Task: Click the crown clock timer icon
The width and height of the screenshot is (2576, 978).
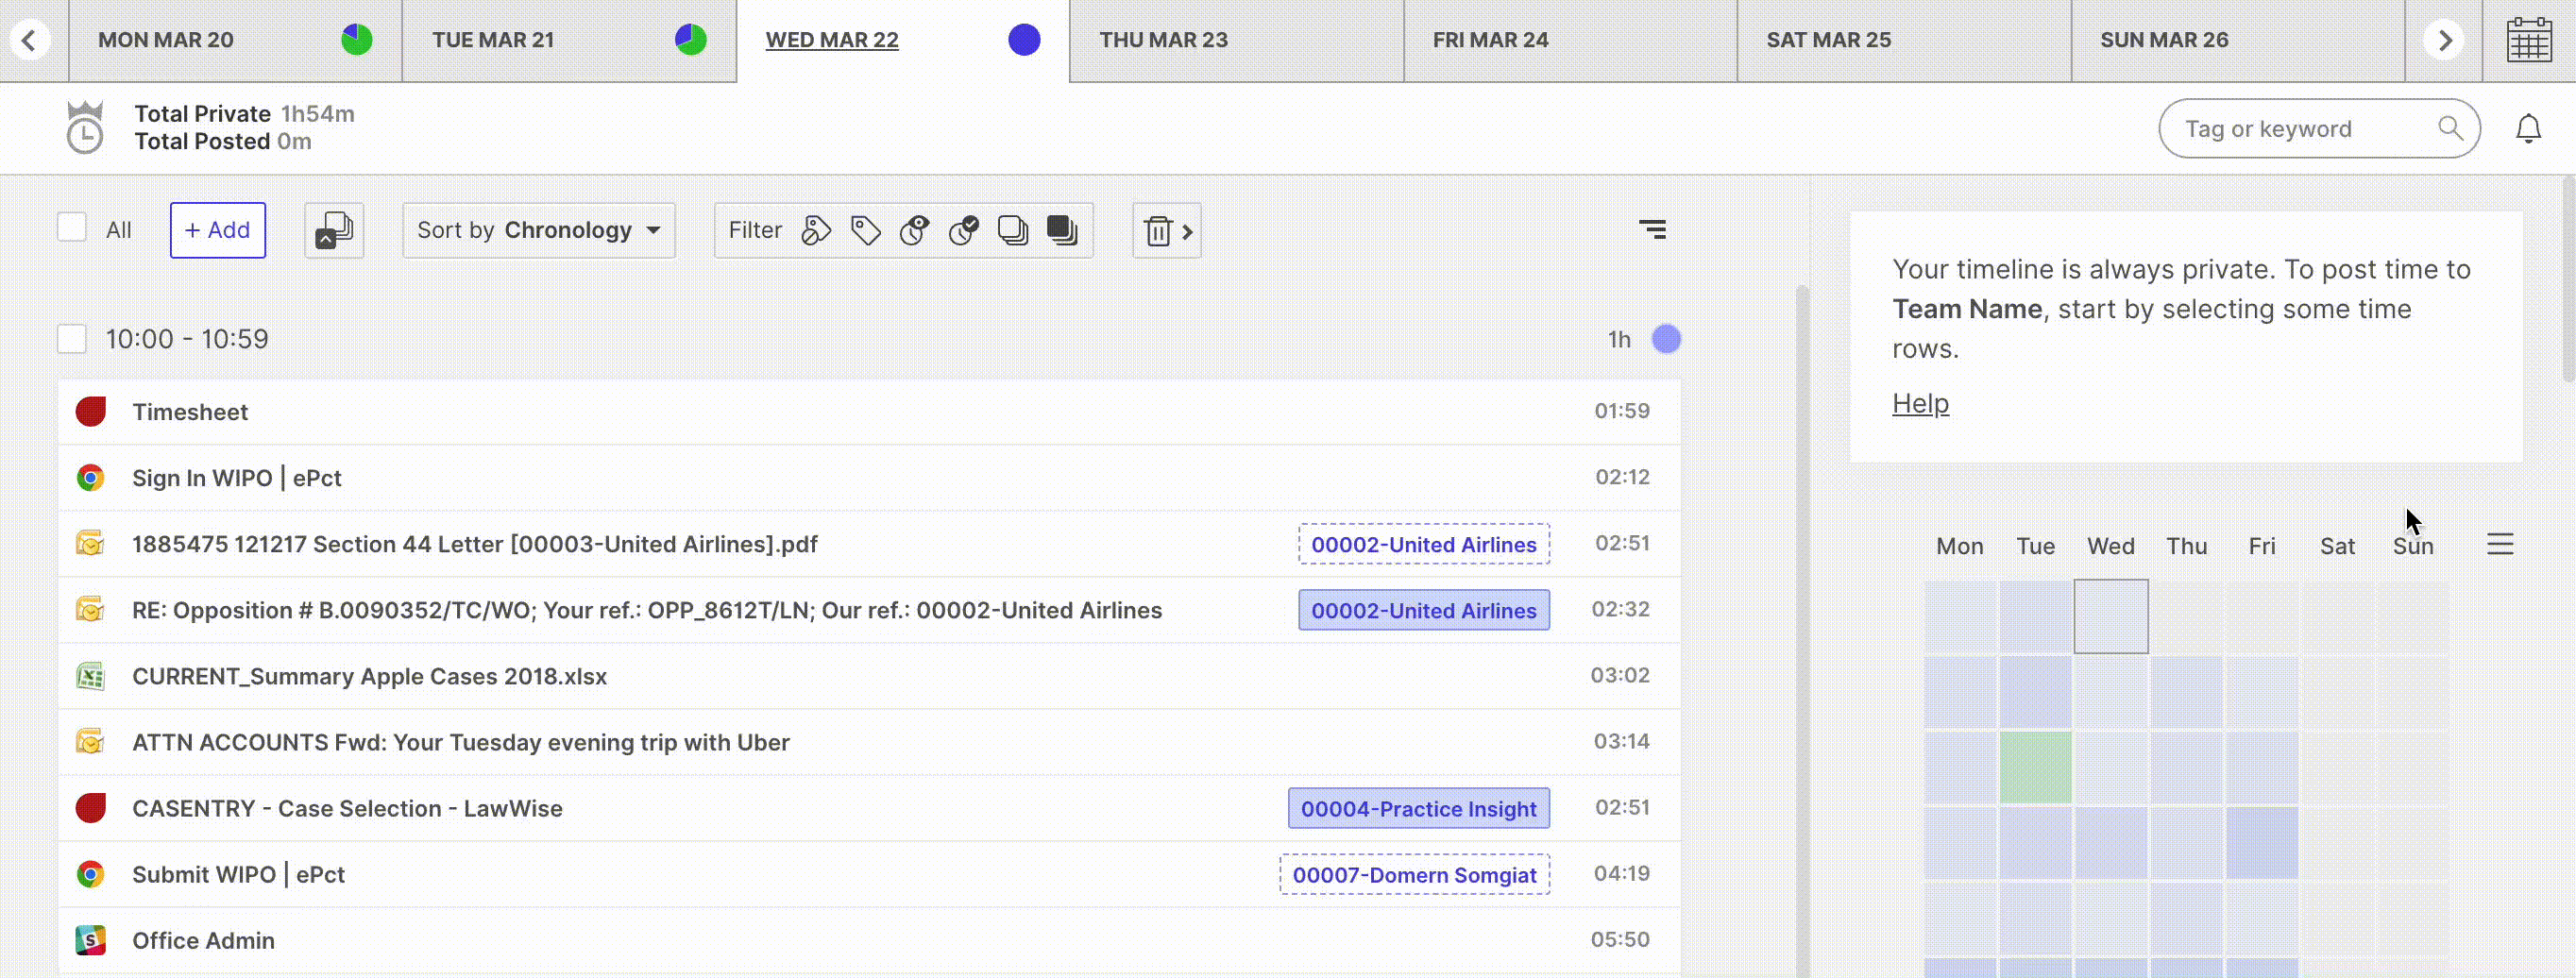Action: [x=85, y=127]
